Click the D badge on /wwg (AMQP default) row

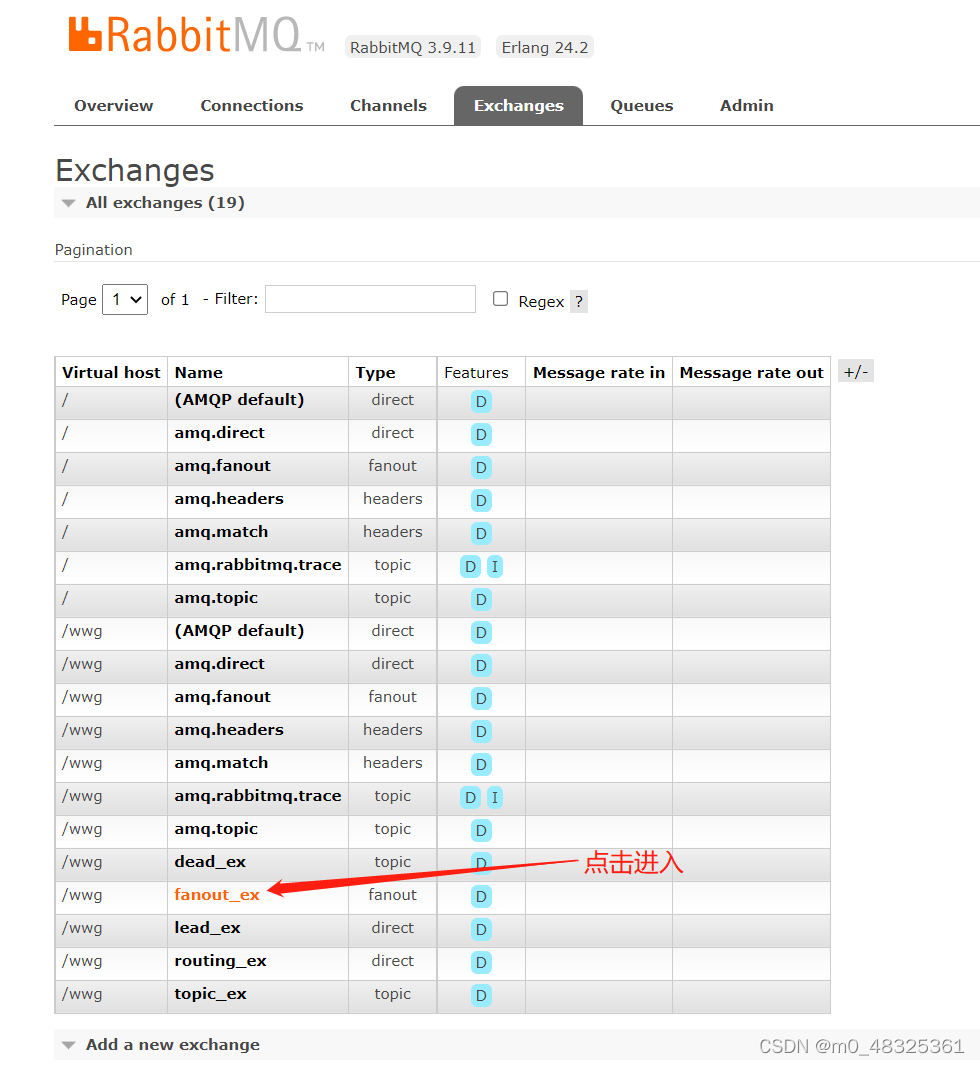pyautogui.click(x=481, y=632)
